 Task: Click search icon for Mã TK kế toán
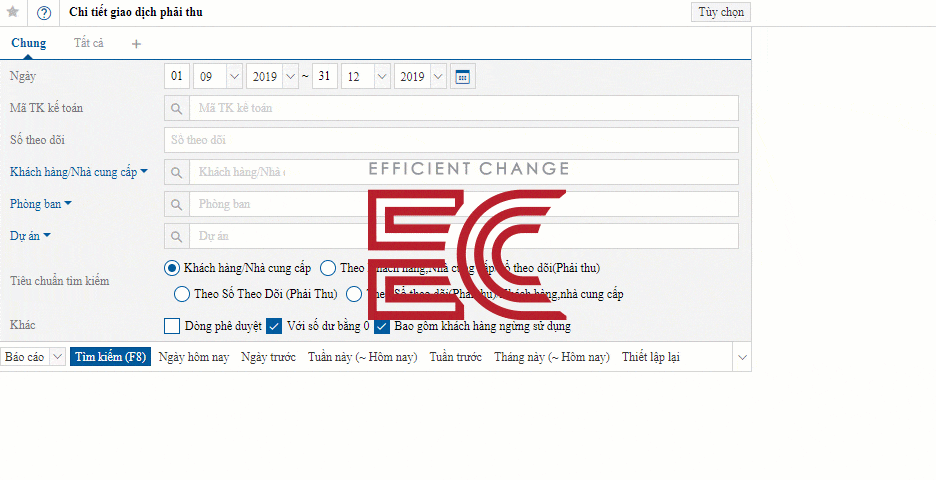(x=177, y=108)
